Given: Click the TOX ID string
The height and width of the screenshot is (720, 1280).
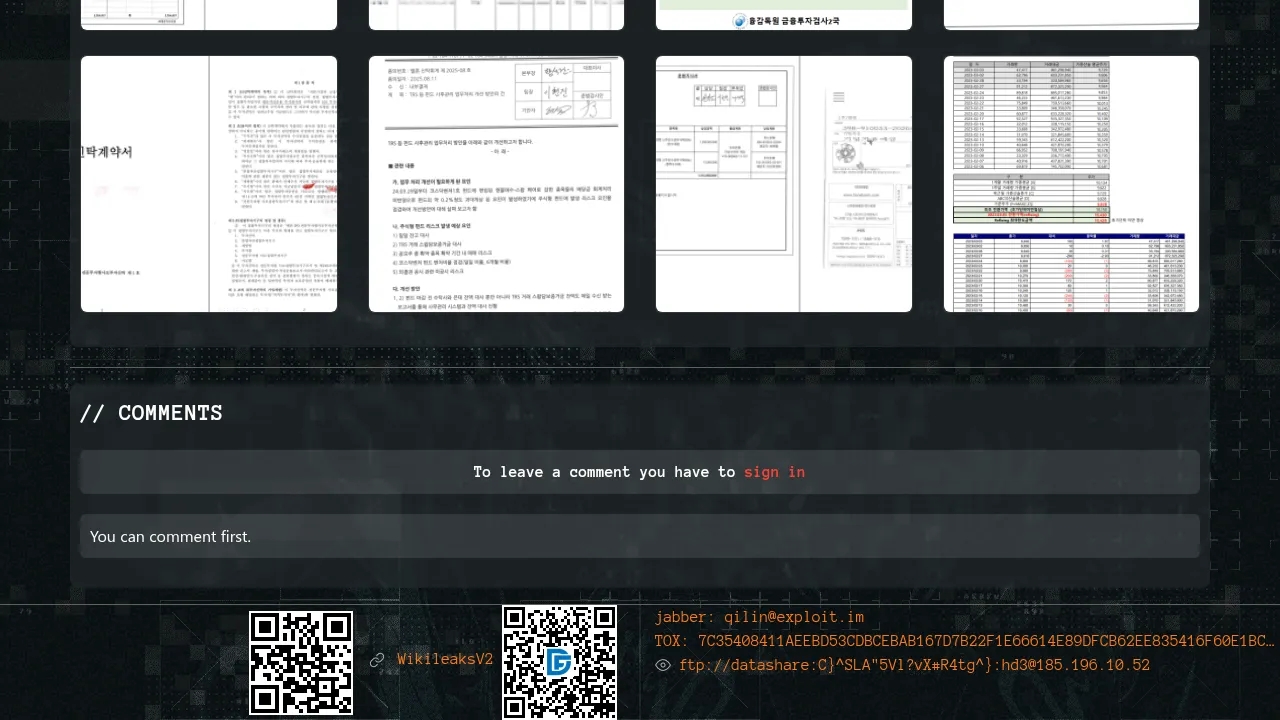Looking at the screenshot, I should coord(985,641).
